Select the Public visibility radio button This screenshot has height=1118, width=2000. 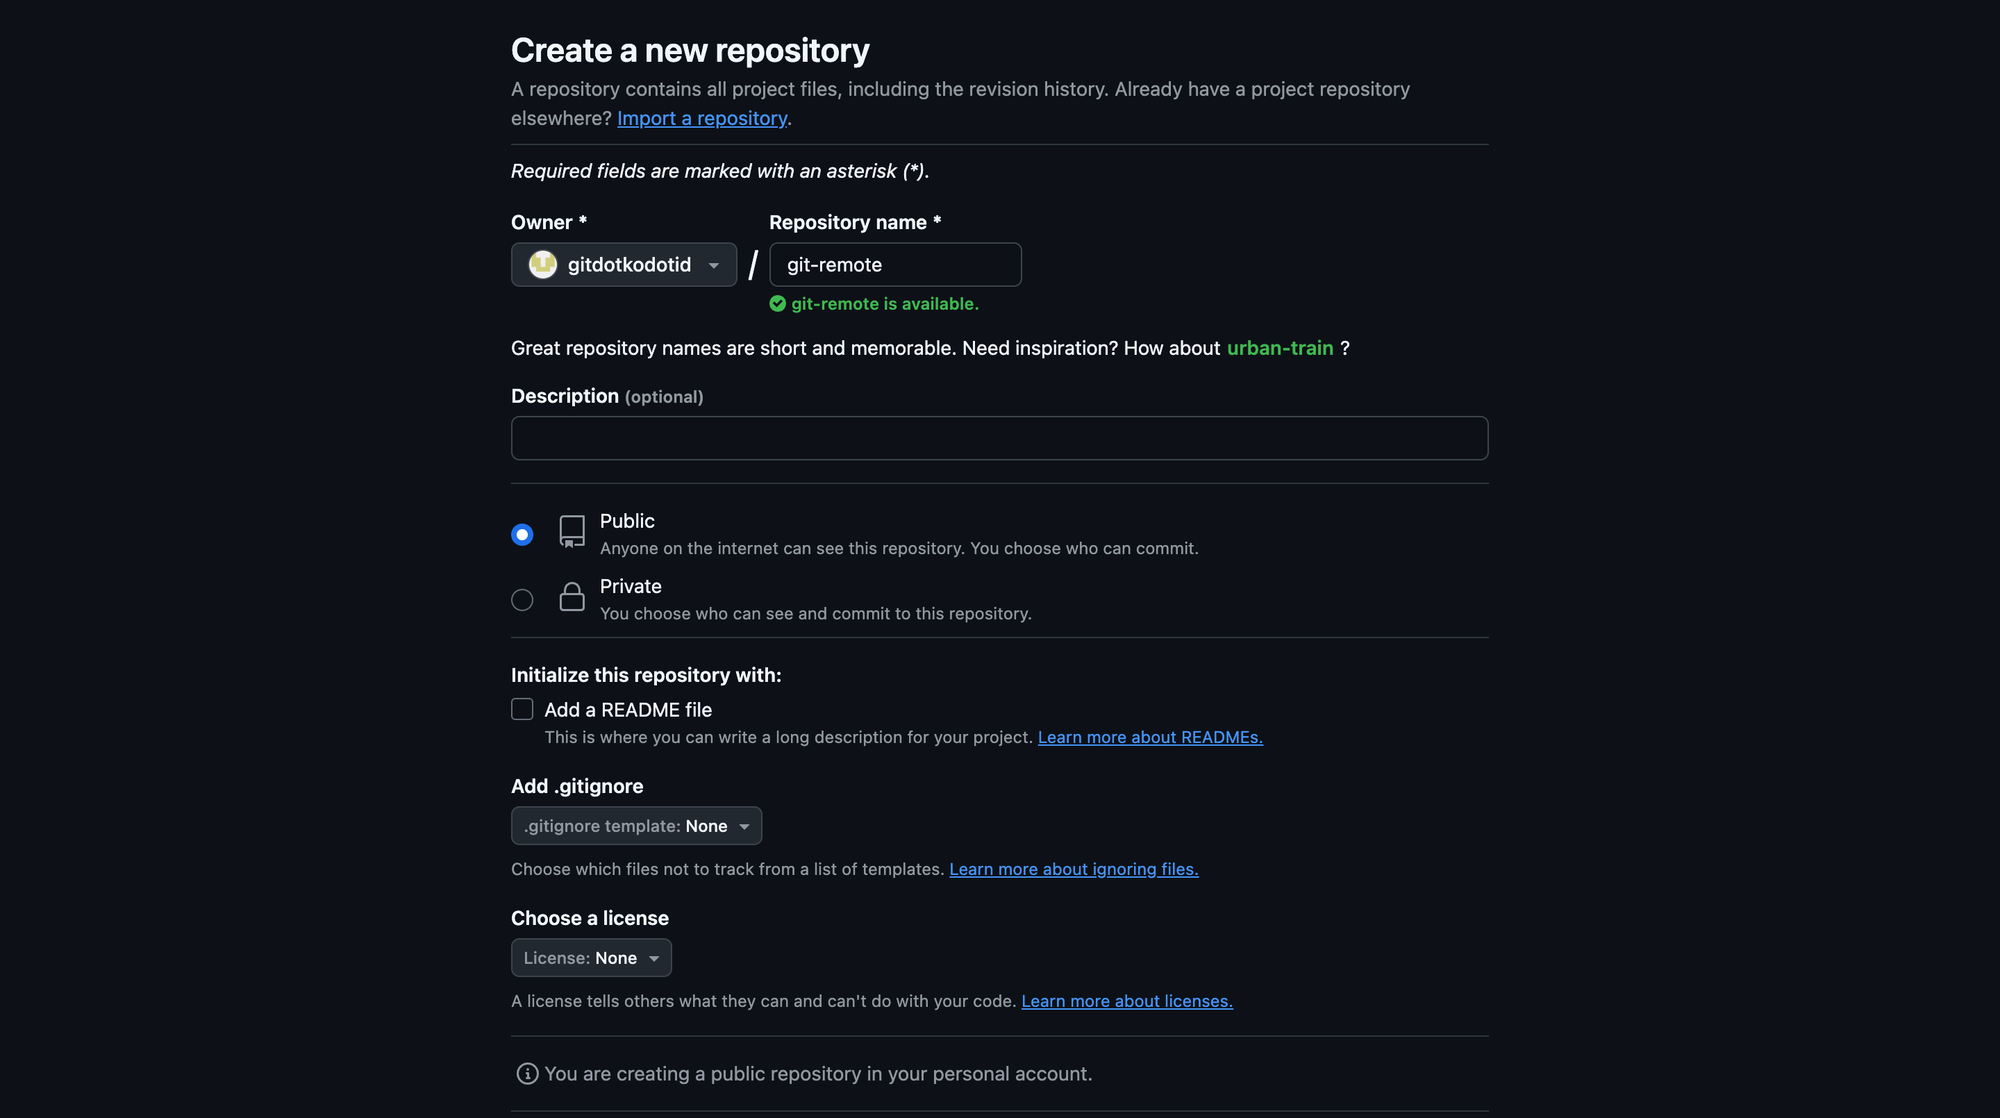tap(522, 535)
